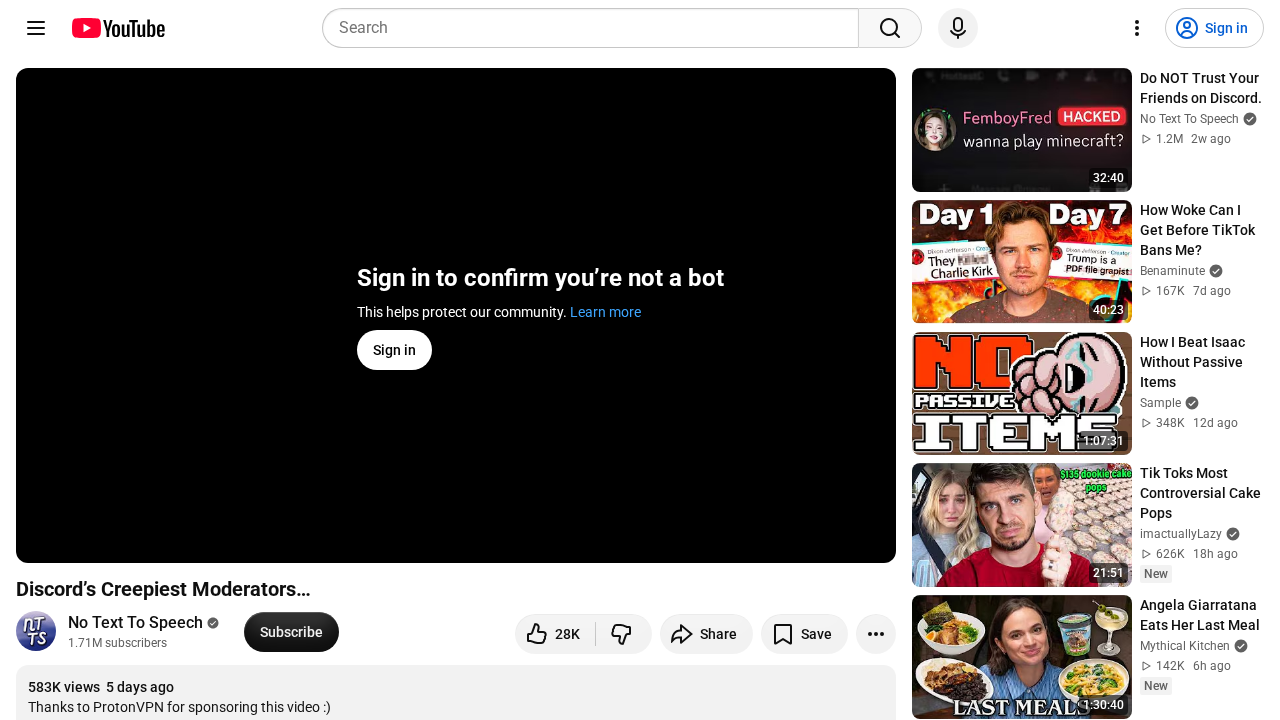Like the video with thumbs up
Viewport: 1280px width, 720px height.
555,634
